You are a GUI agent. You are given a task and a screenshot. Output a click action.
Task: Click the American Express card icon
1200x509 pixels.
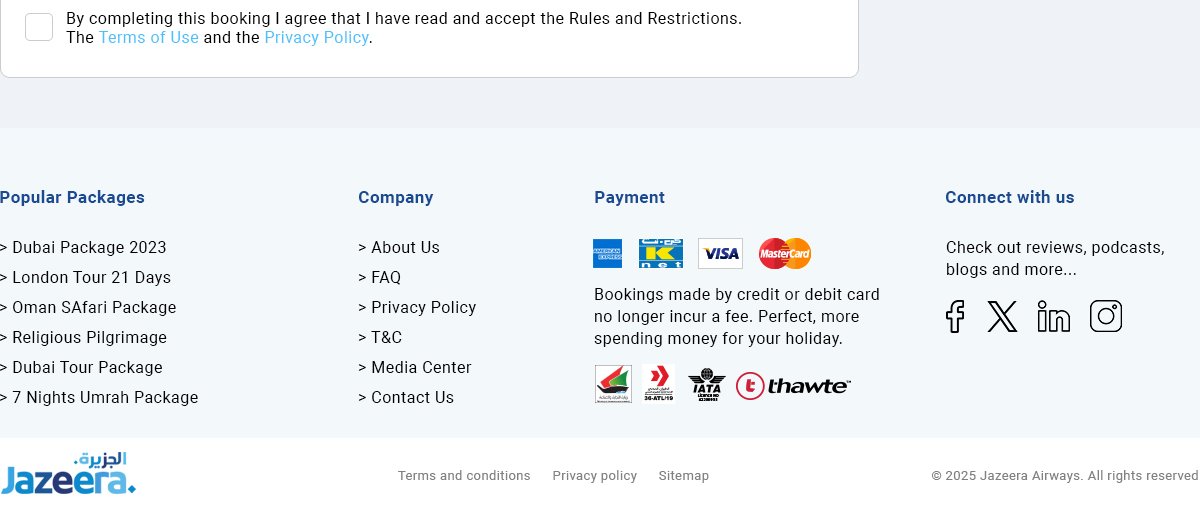click(x=607, y=254)
